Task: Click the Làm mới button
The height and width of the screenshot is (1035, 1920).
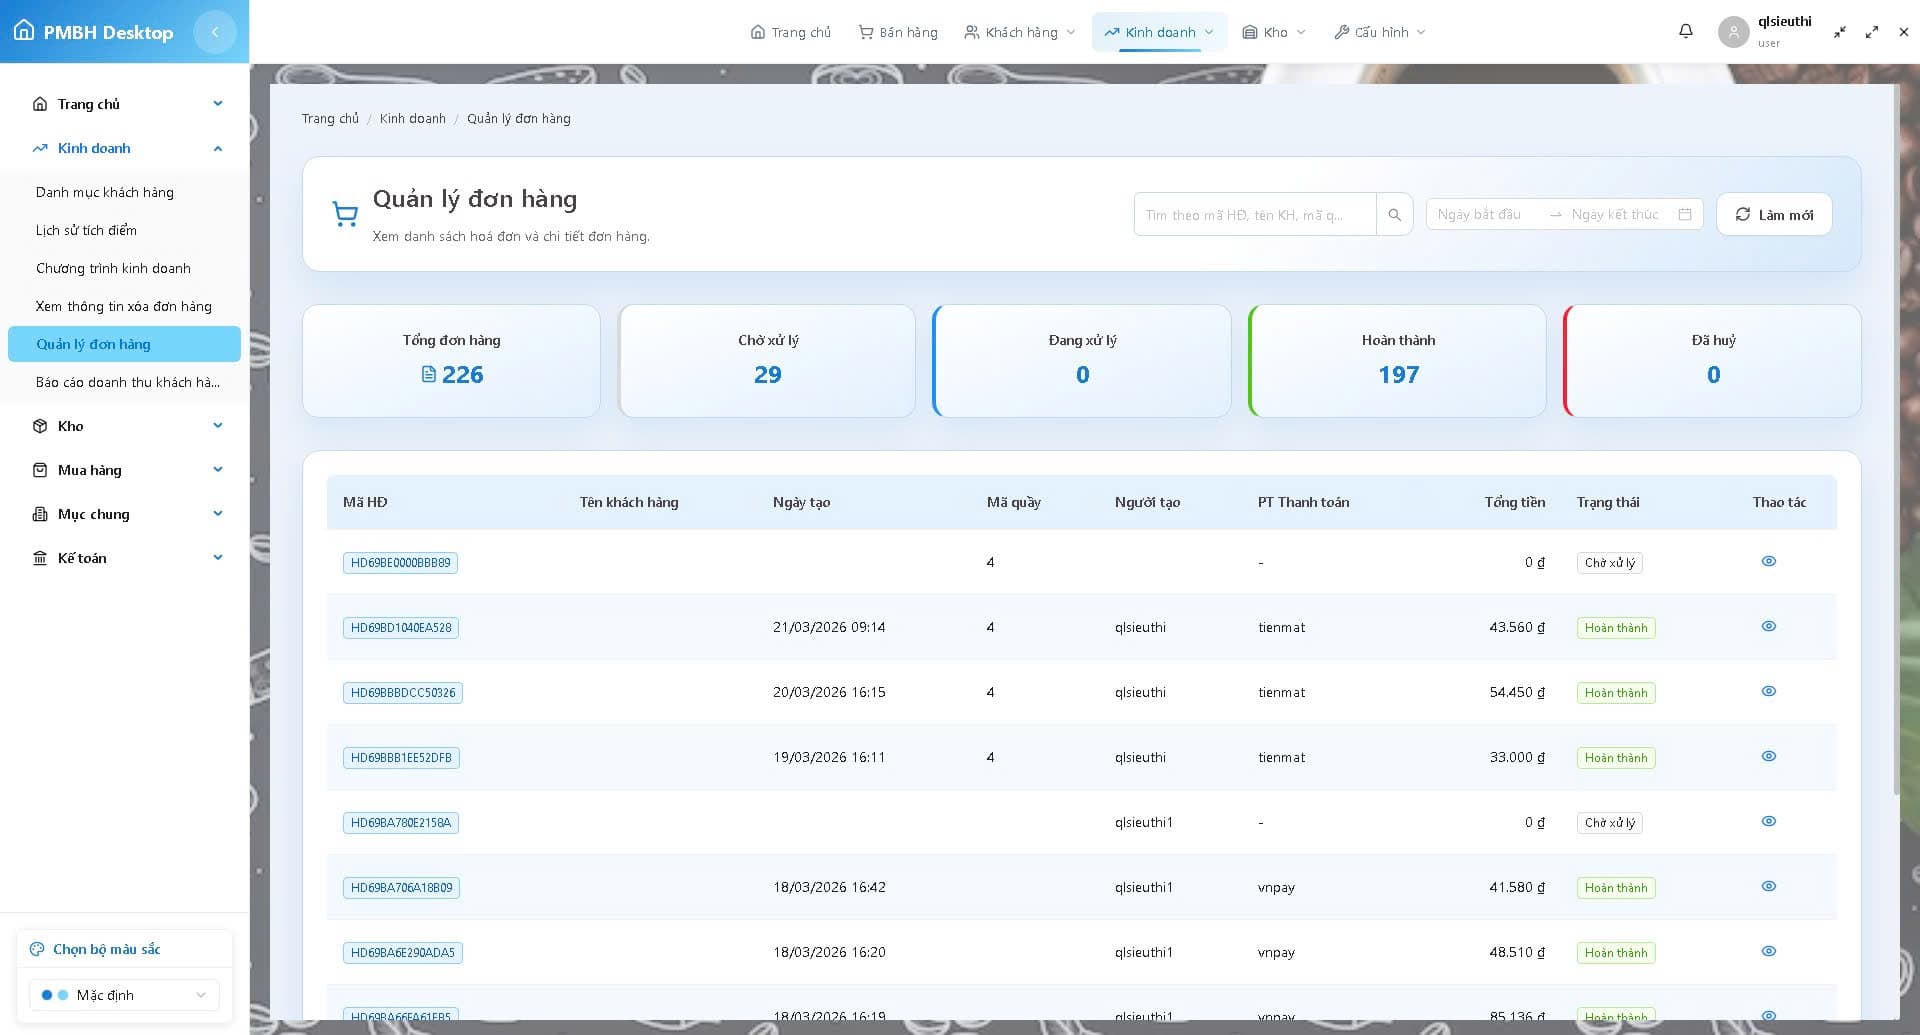Action: [x=1774, y=214]
